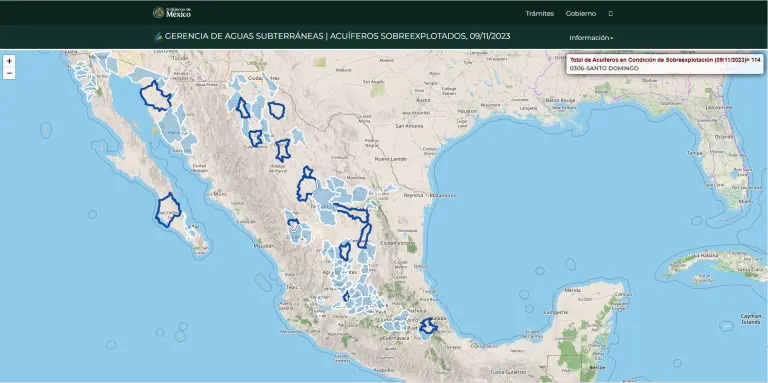Zoom in on the map with plus button
Viewport: 768px width, 383px height.
tap(9, 61)
